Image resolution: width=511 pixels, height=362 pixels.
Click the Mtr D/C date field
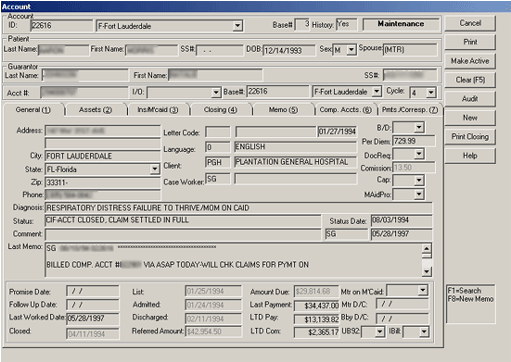point(402,304)
